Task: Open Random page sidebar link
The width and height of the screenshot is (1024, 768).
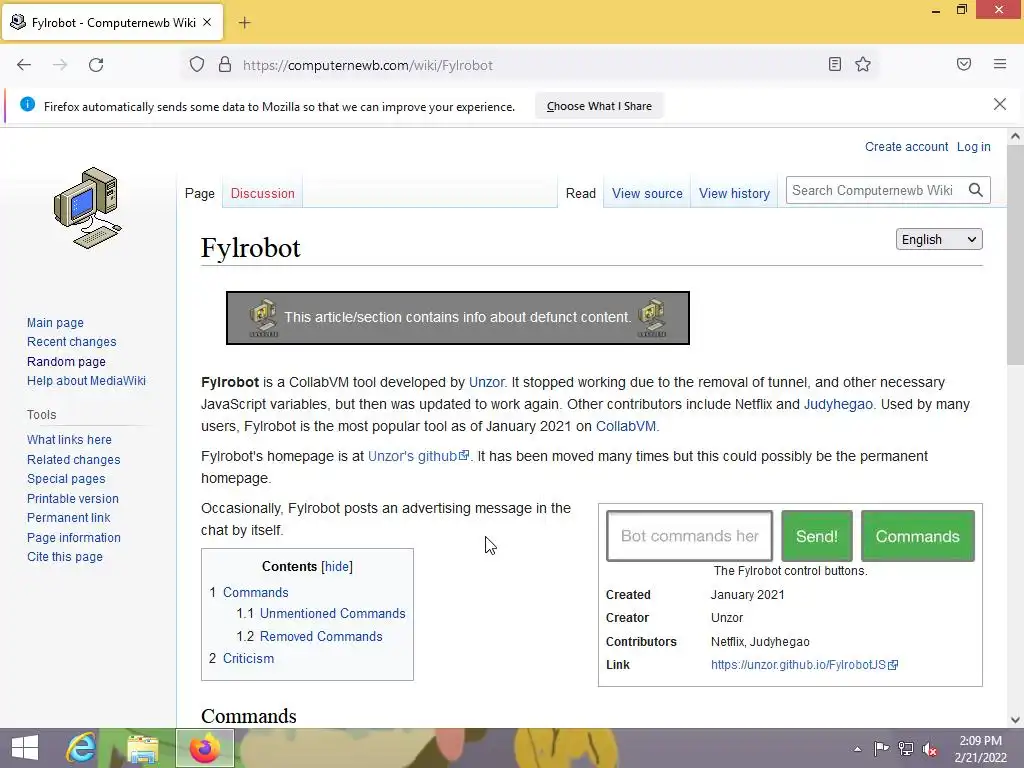Action: coord(66,361)
